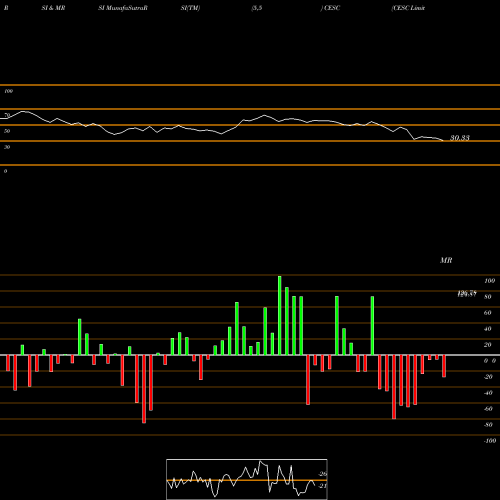The width and height of the screenshot is (500, 500).
Task: Click the '-100' label on the MR axis
Action: [490, 441]
